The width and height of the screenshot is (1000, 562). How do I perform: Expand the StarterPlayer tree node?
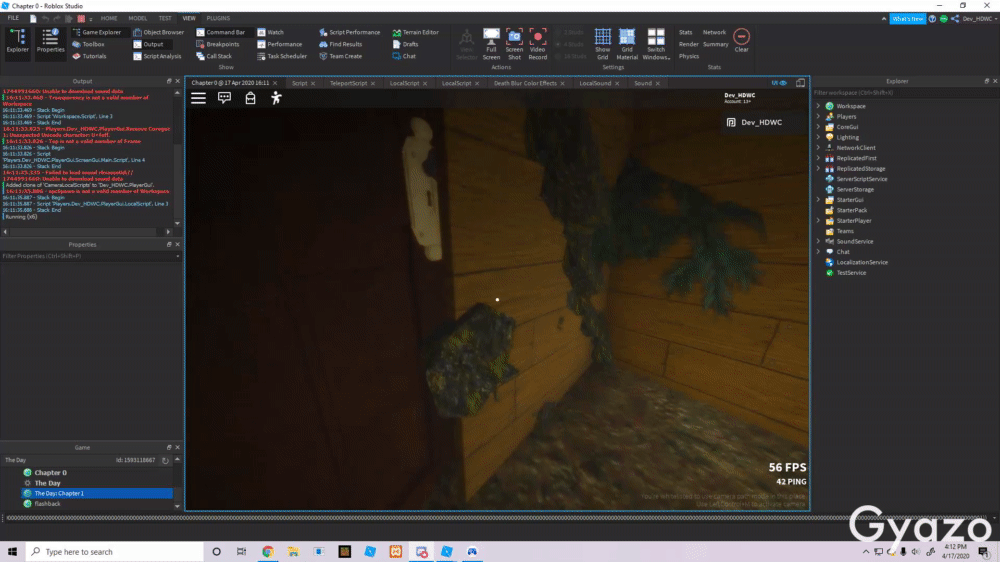(819, 221)
